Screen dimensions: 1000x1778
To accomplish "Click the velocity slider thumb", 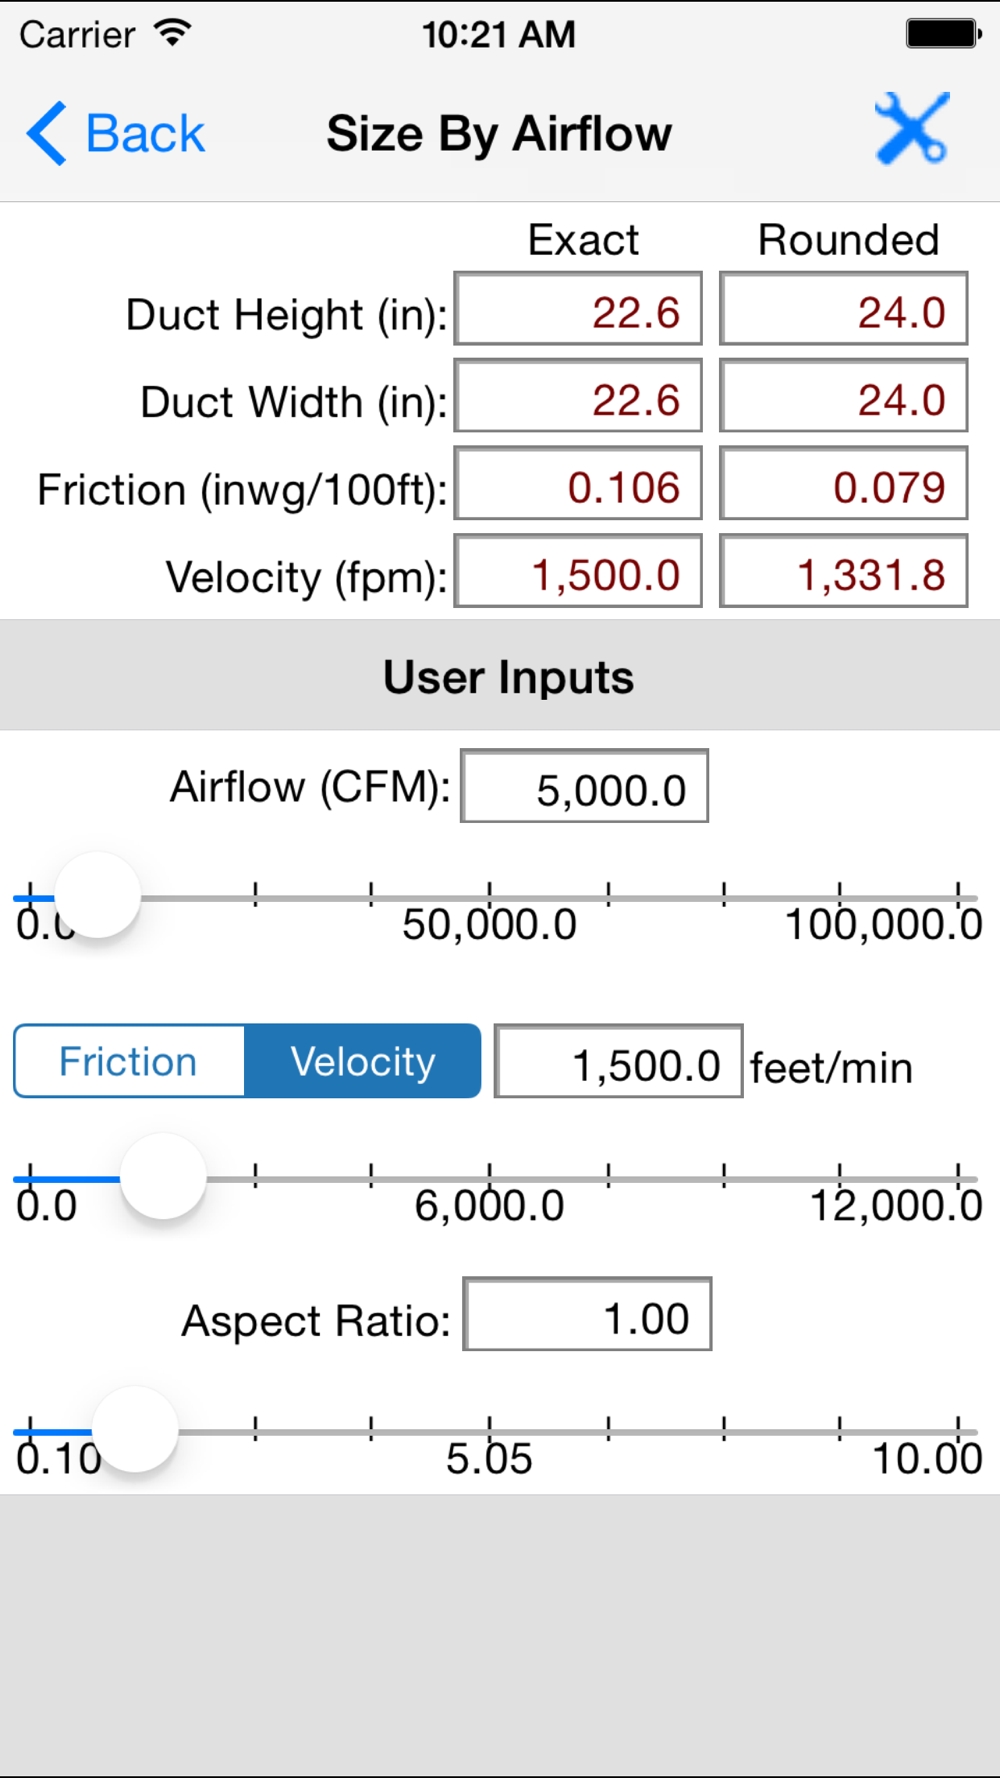I will (x=163, y=1176).
